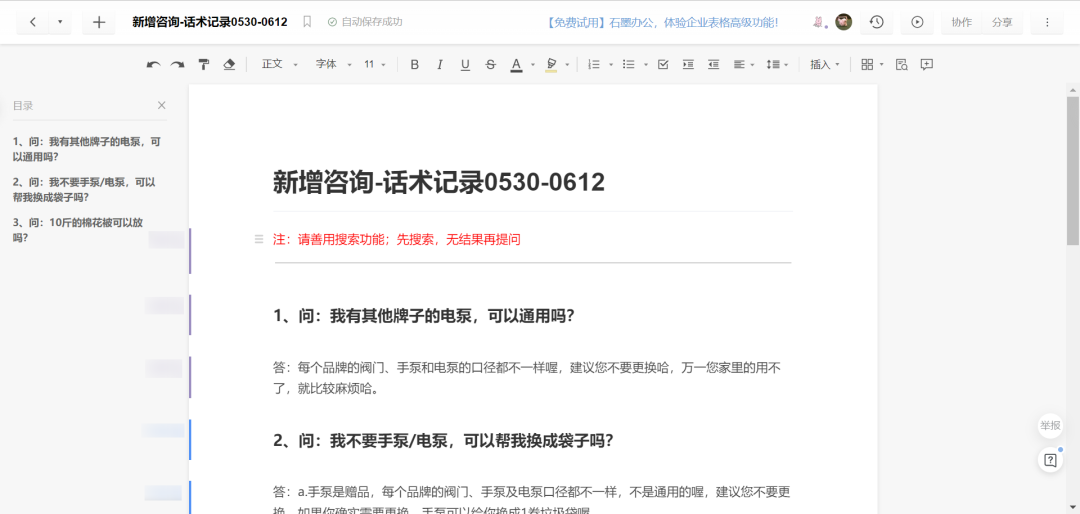This screenshot has width=1080, height=514.
Task: Open the 字体 font dropdown
Action: [x=333, y=64]
